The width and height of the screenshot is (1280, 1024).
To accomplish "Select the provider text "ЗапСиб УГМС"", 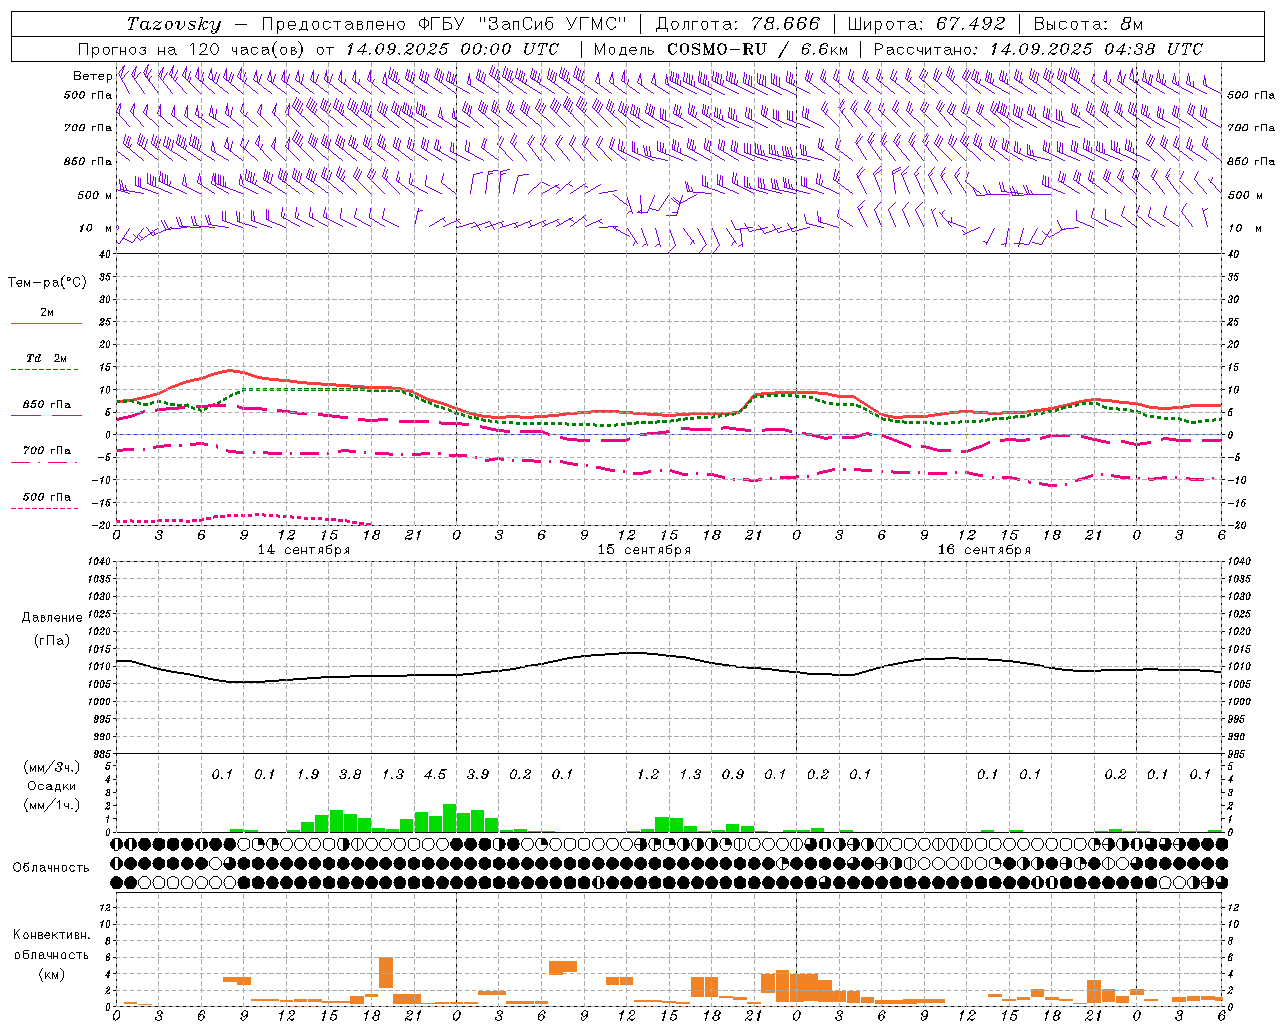I will tap(550, 24).
